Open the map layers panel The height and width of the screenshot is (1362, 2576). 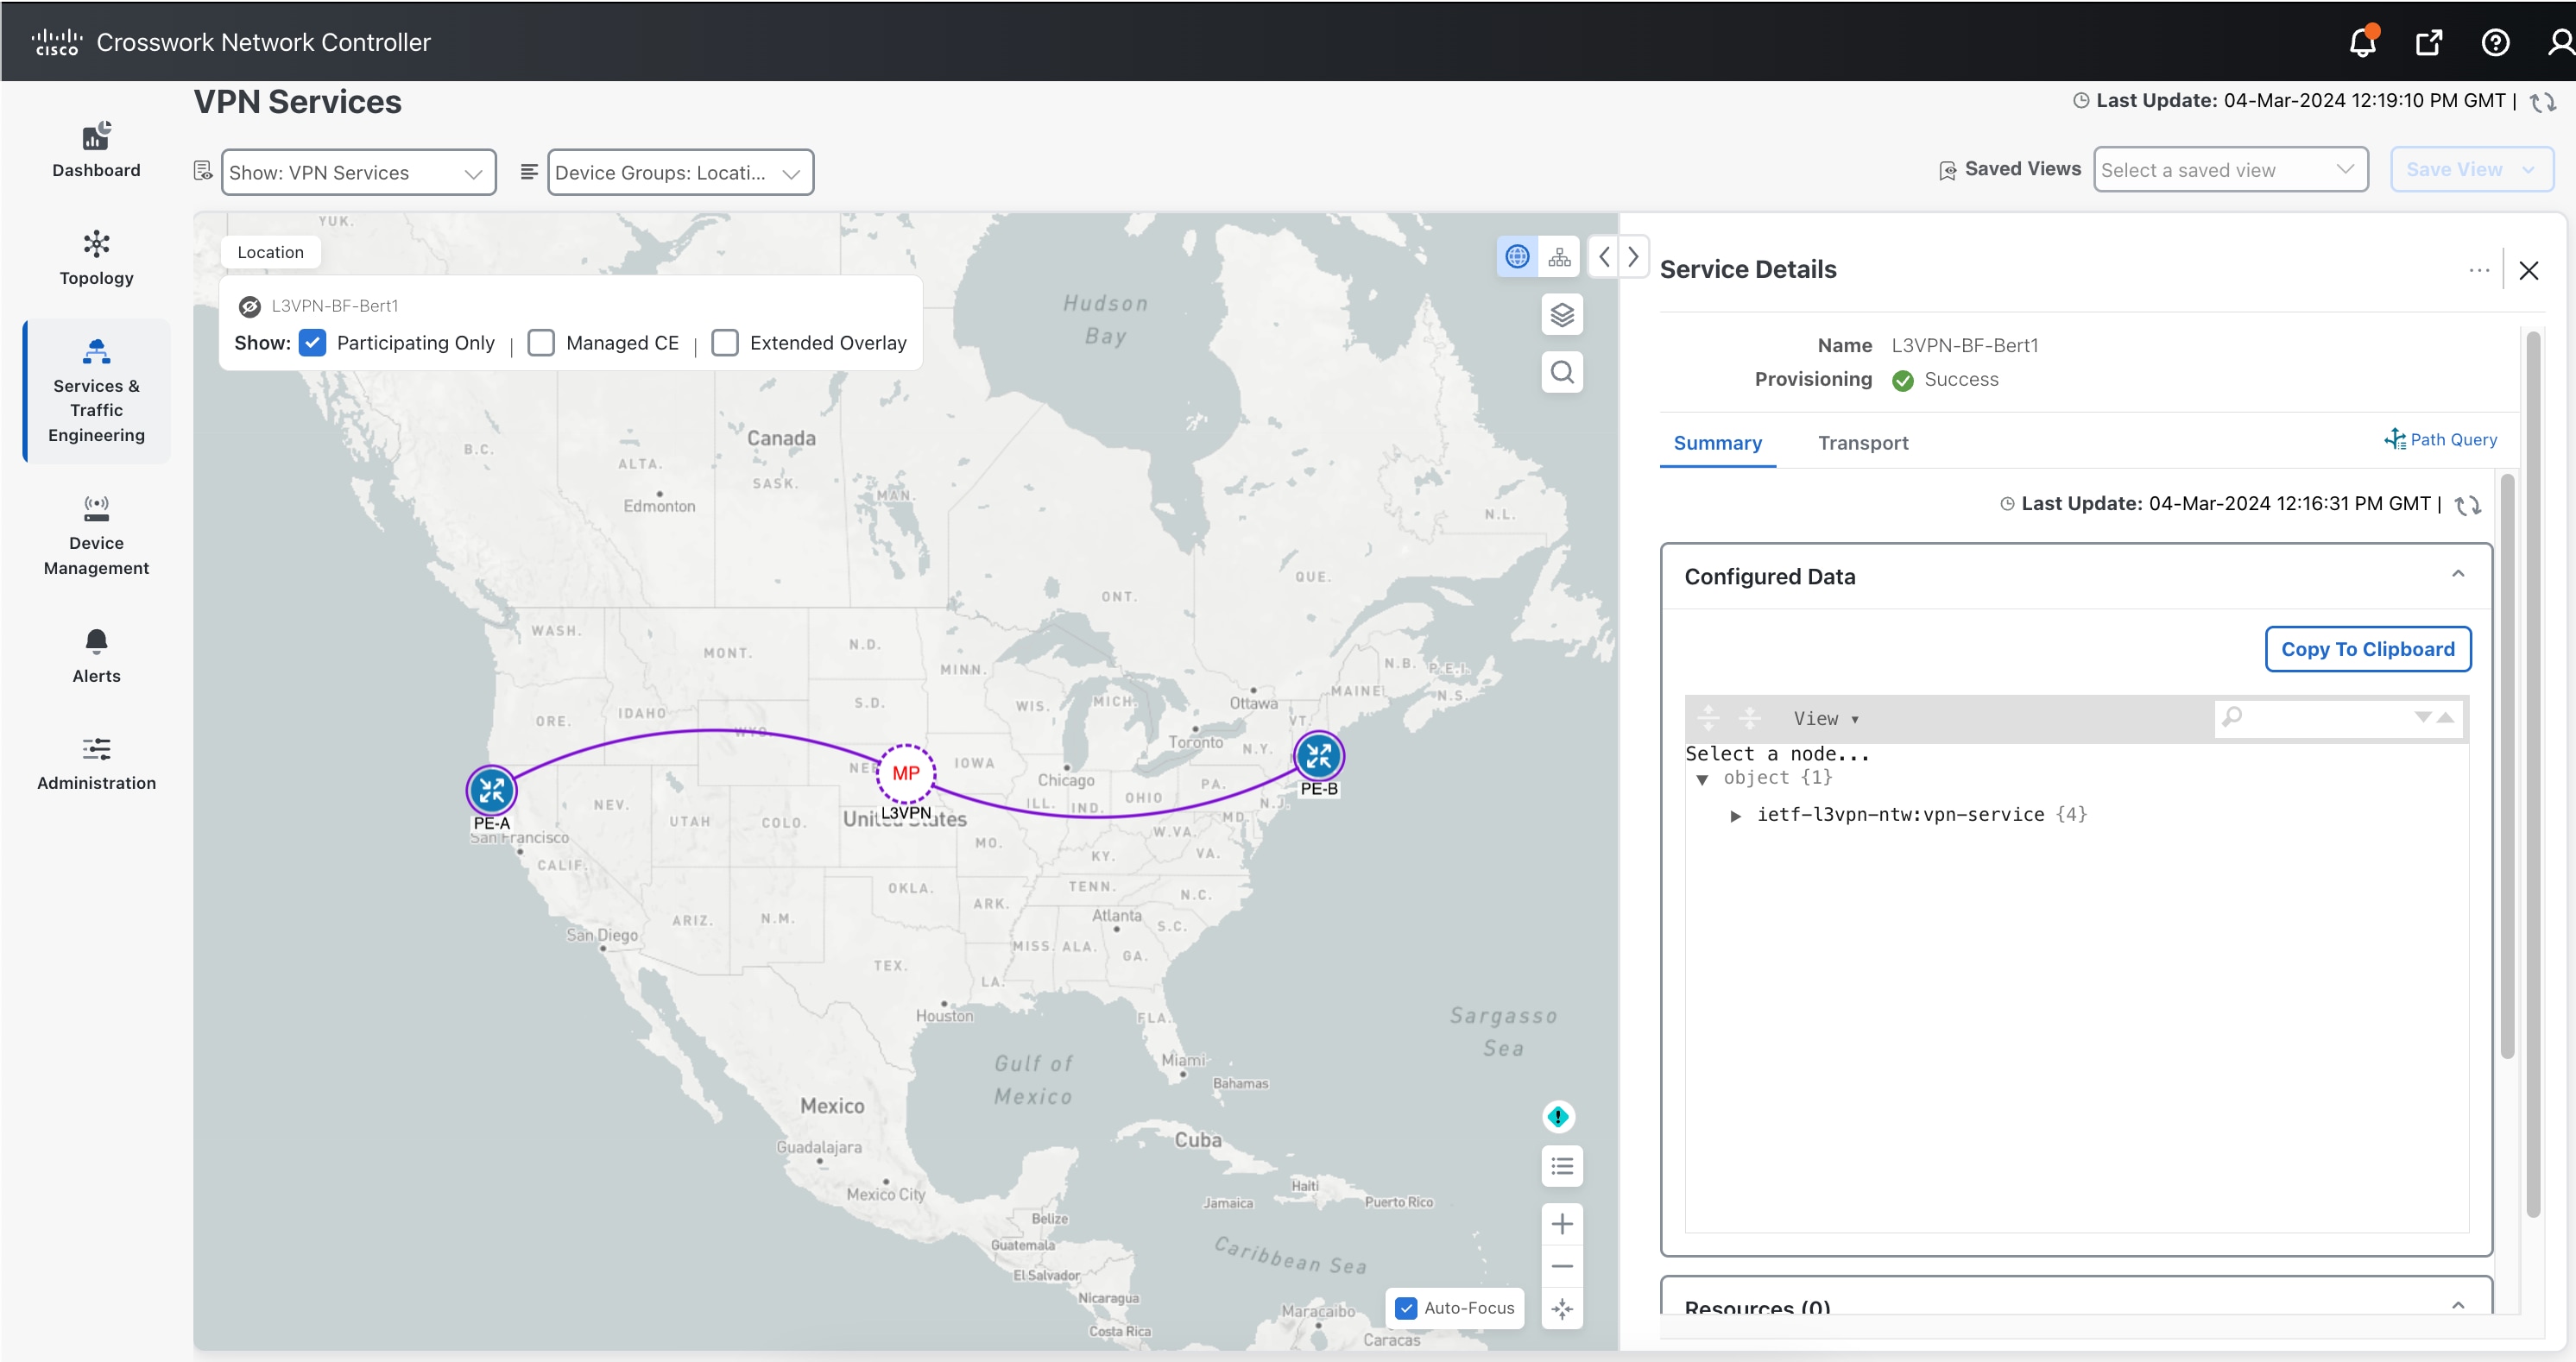[1562, 314]
